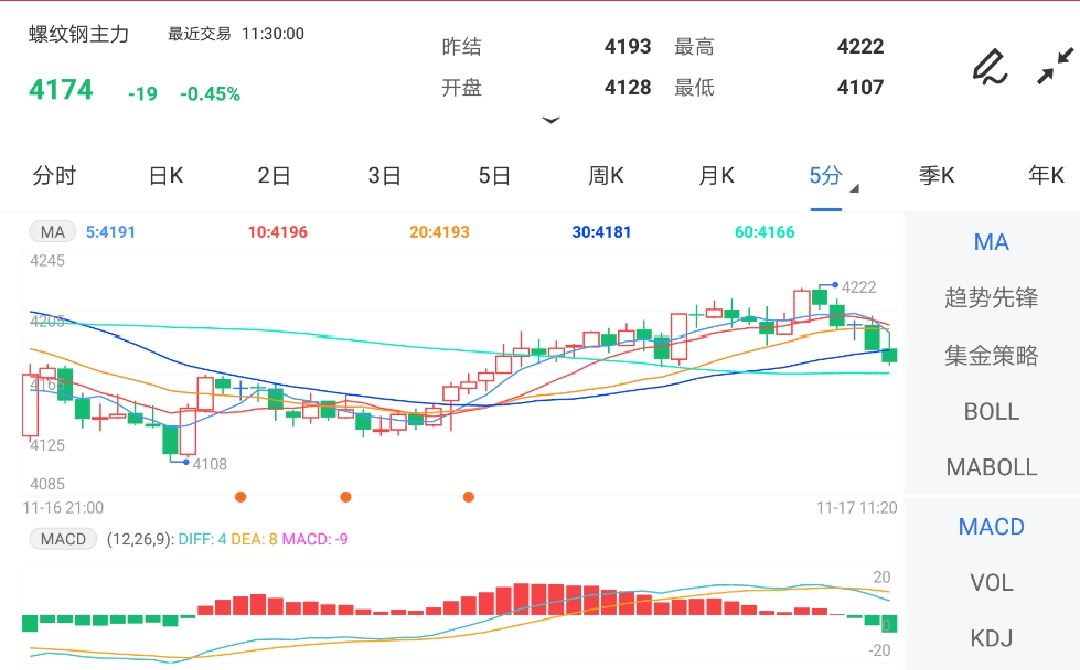
Task: Select MA in the indicator sidebar
Action: (991, 242)
